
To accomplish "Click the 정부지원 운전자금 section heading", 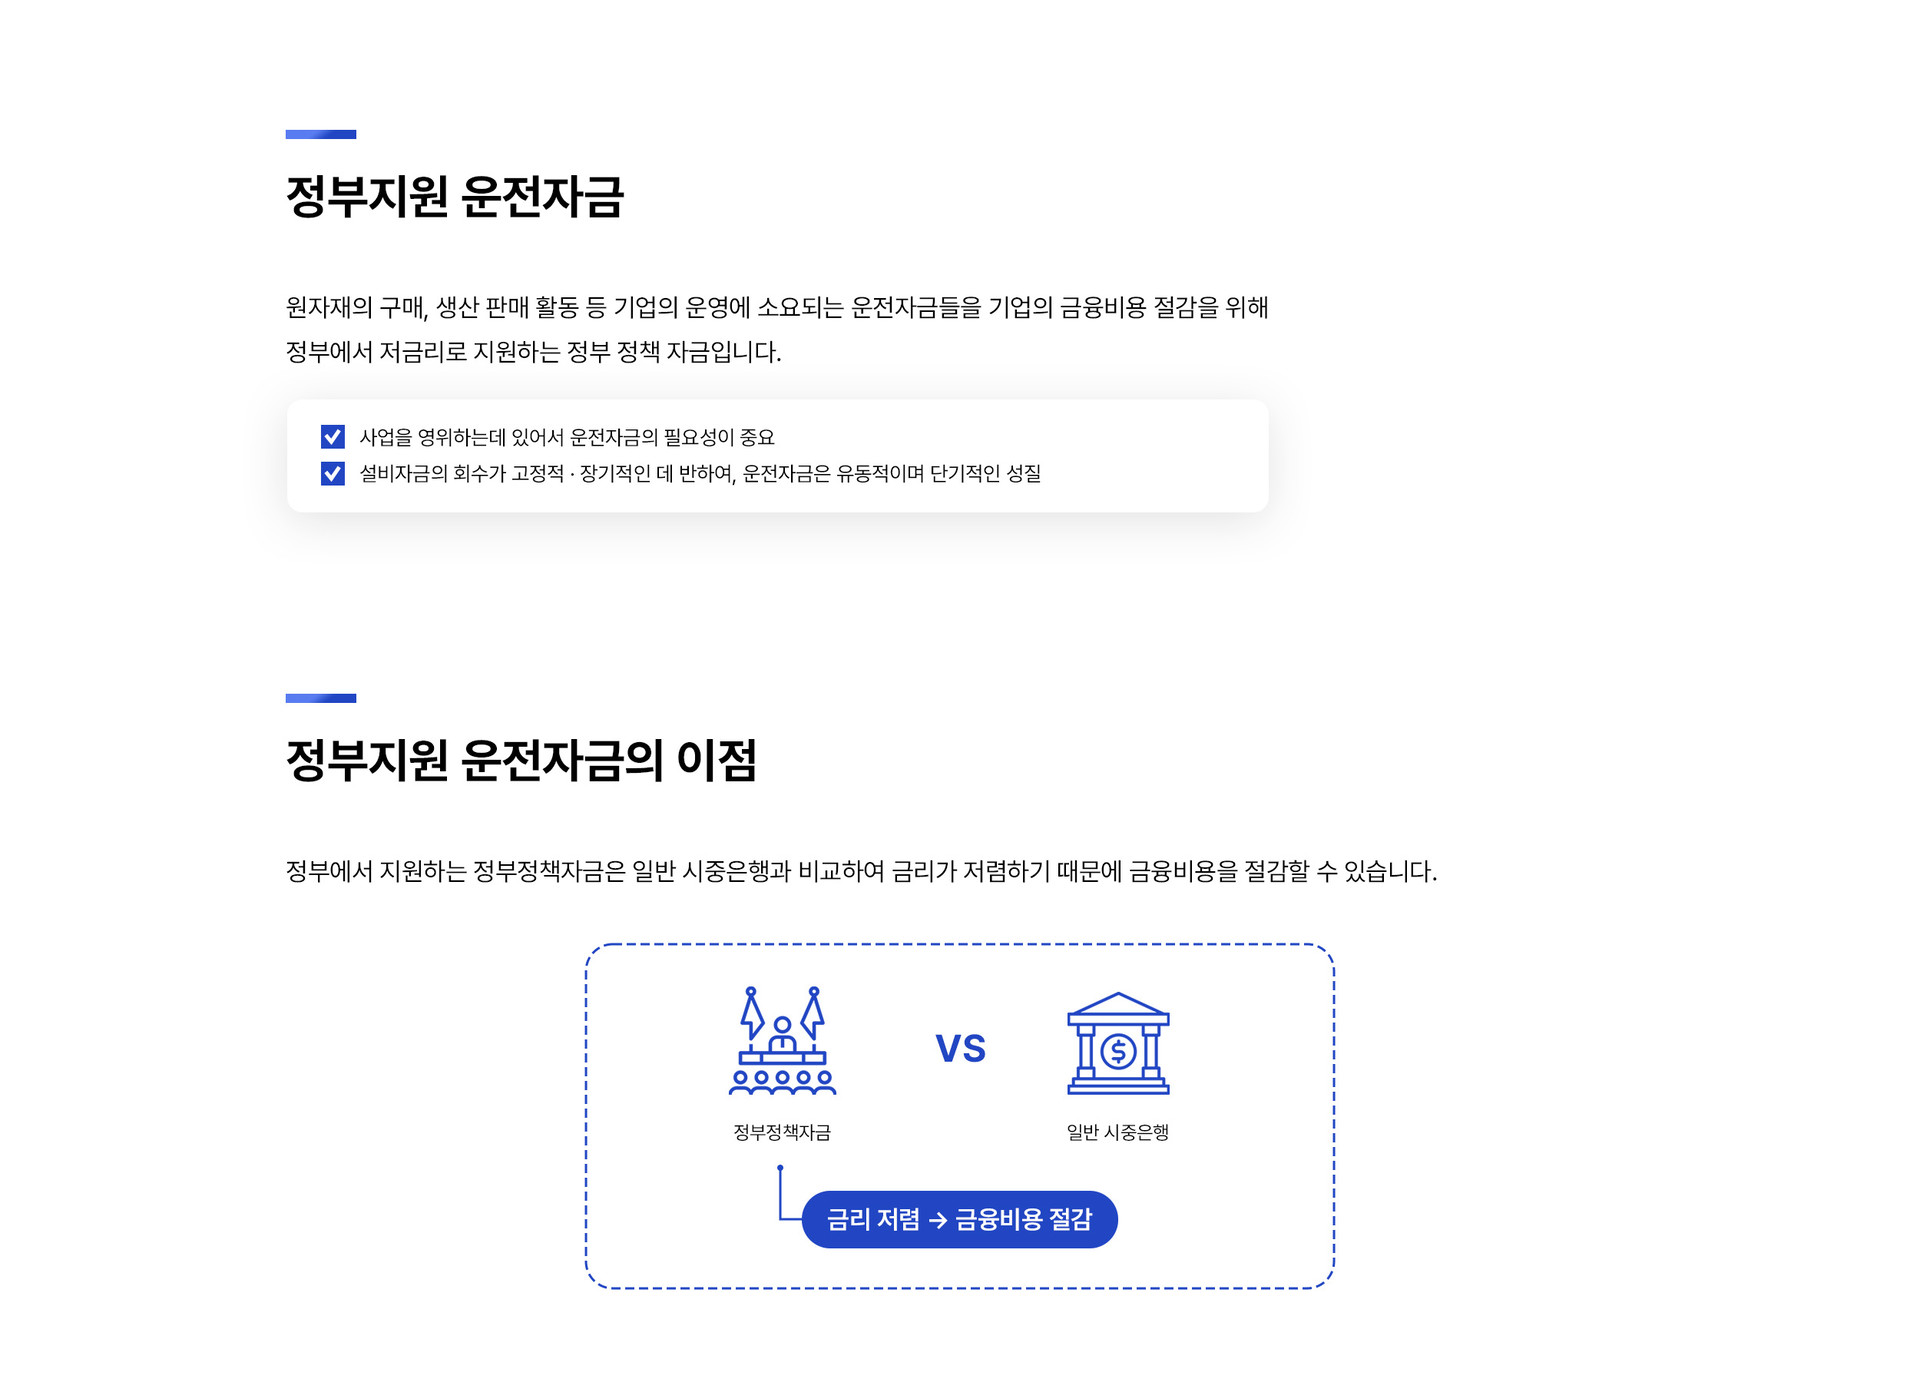I will click(455, 196).
